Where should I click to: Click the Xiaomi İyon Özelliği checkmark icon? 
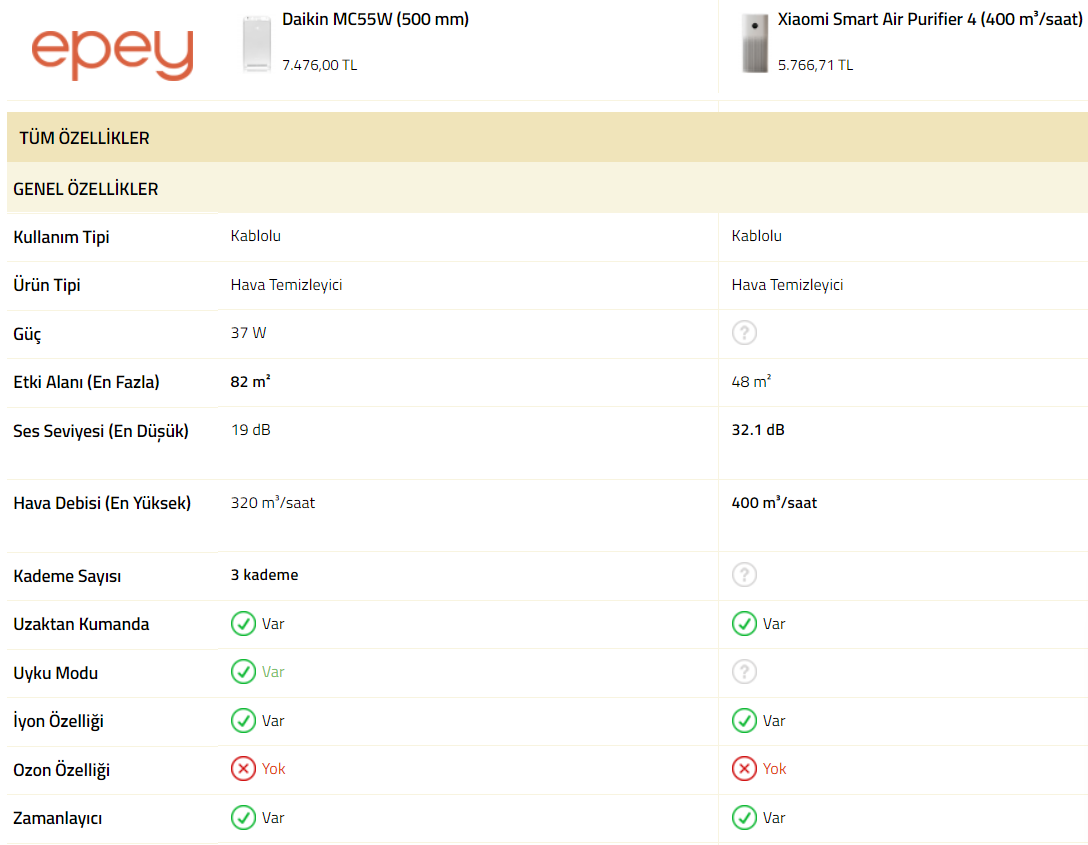point(745,721)
